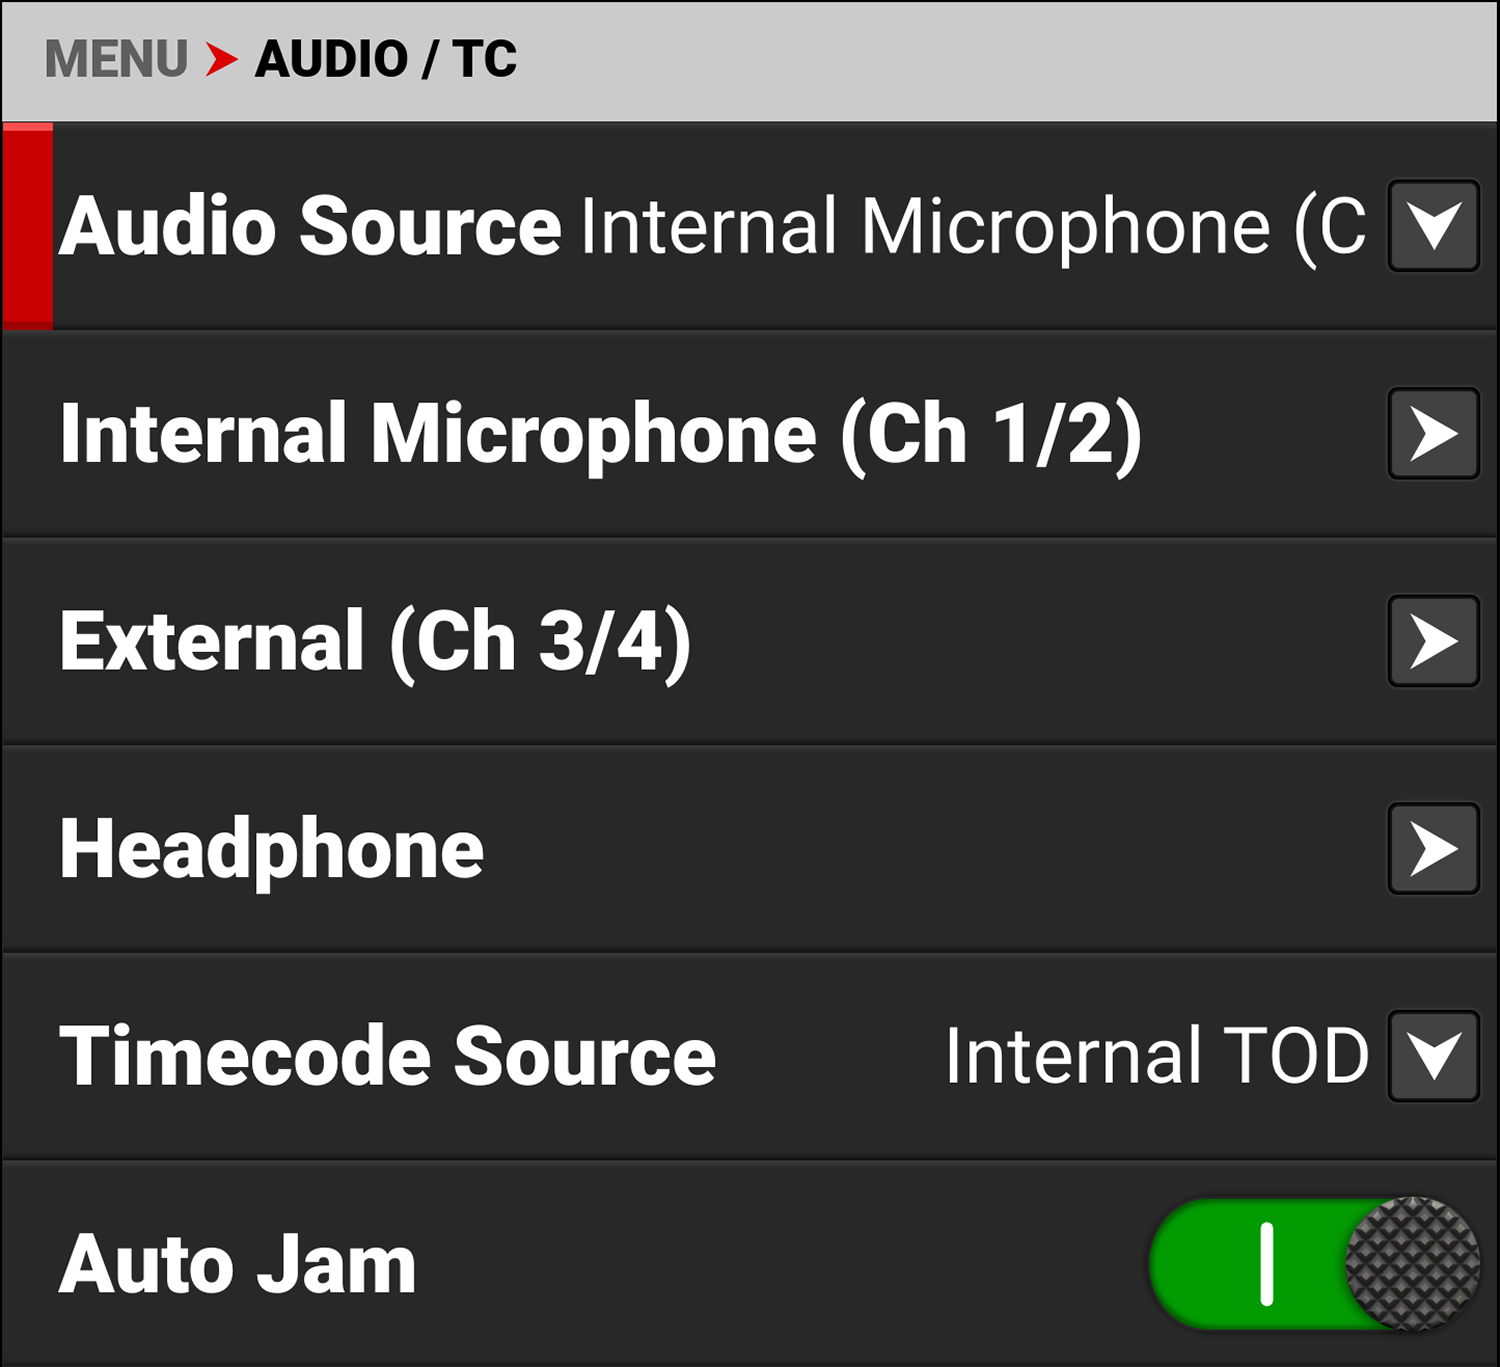Click the textured Auto Jam switch knob
1500x1367 pixels.
[1412, 1264]
